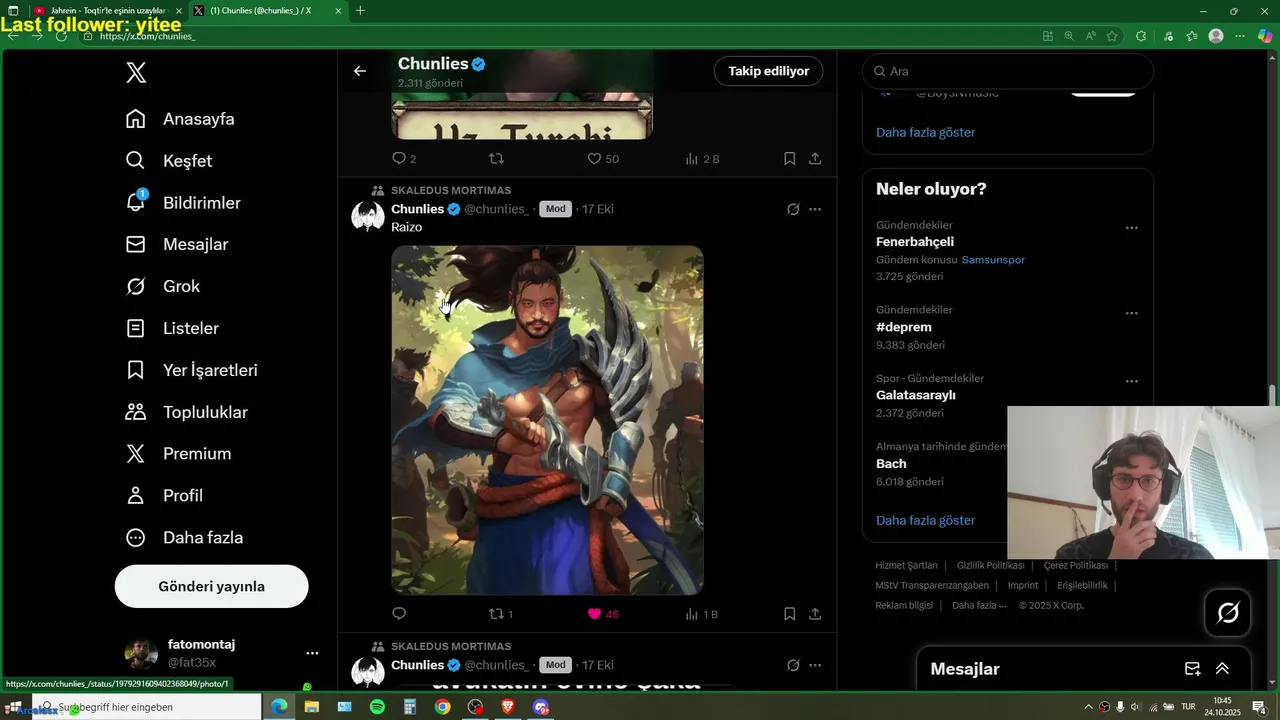Go to Anasayfa in sidebar
The width and height of the screenshot is (1280, 720).
point(180,119)
